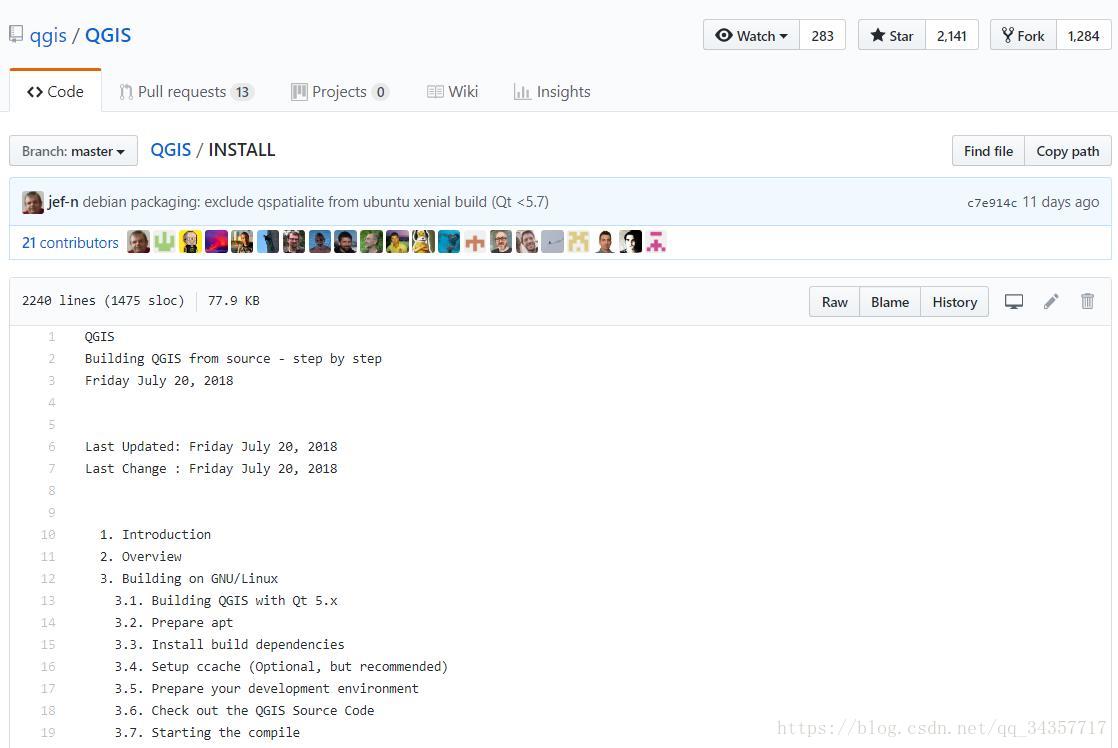Open jef-n author link
Image resolution: width=1118 pixels, height=748 pixels.
coord(63,202)
